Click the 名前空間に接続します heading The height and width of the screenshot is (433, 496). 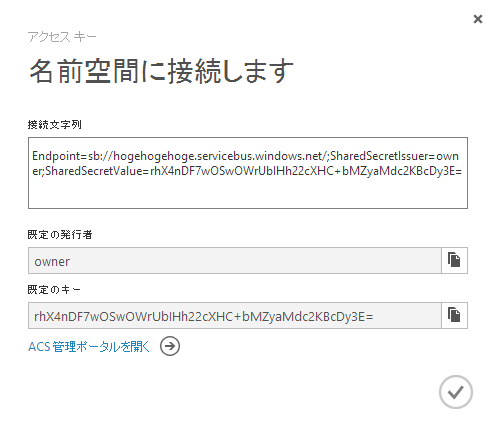coord(161,71)
